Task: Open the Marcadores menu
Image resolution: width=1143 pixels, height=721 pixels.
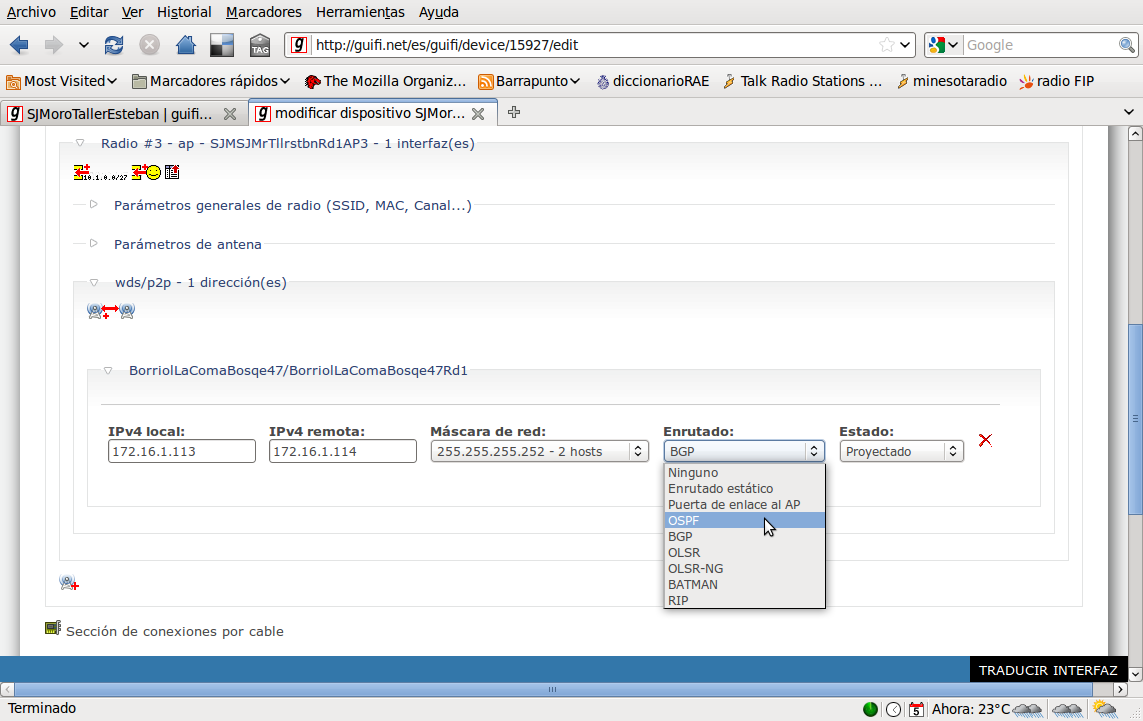Action: coord(263,13)
